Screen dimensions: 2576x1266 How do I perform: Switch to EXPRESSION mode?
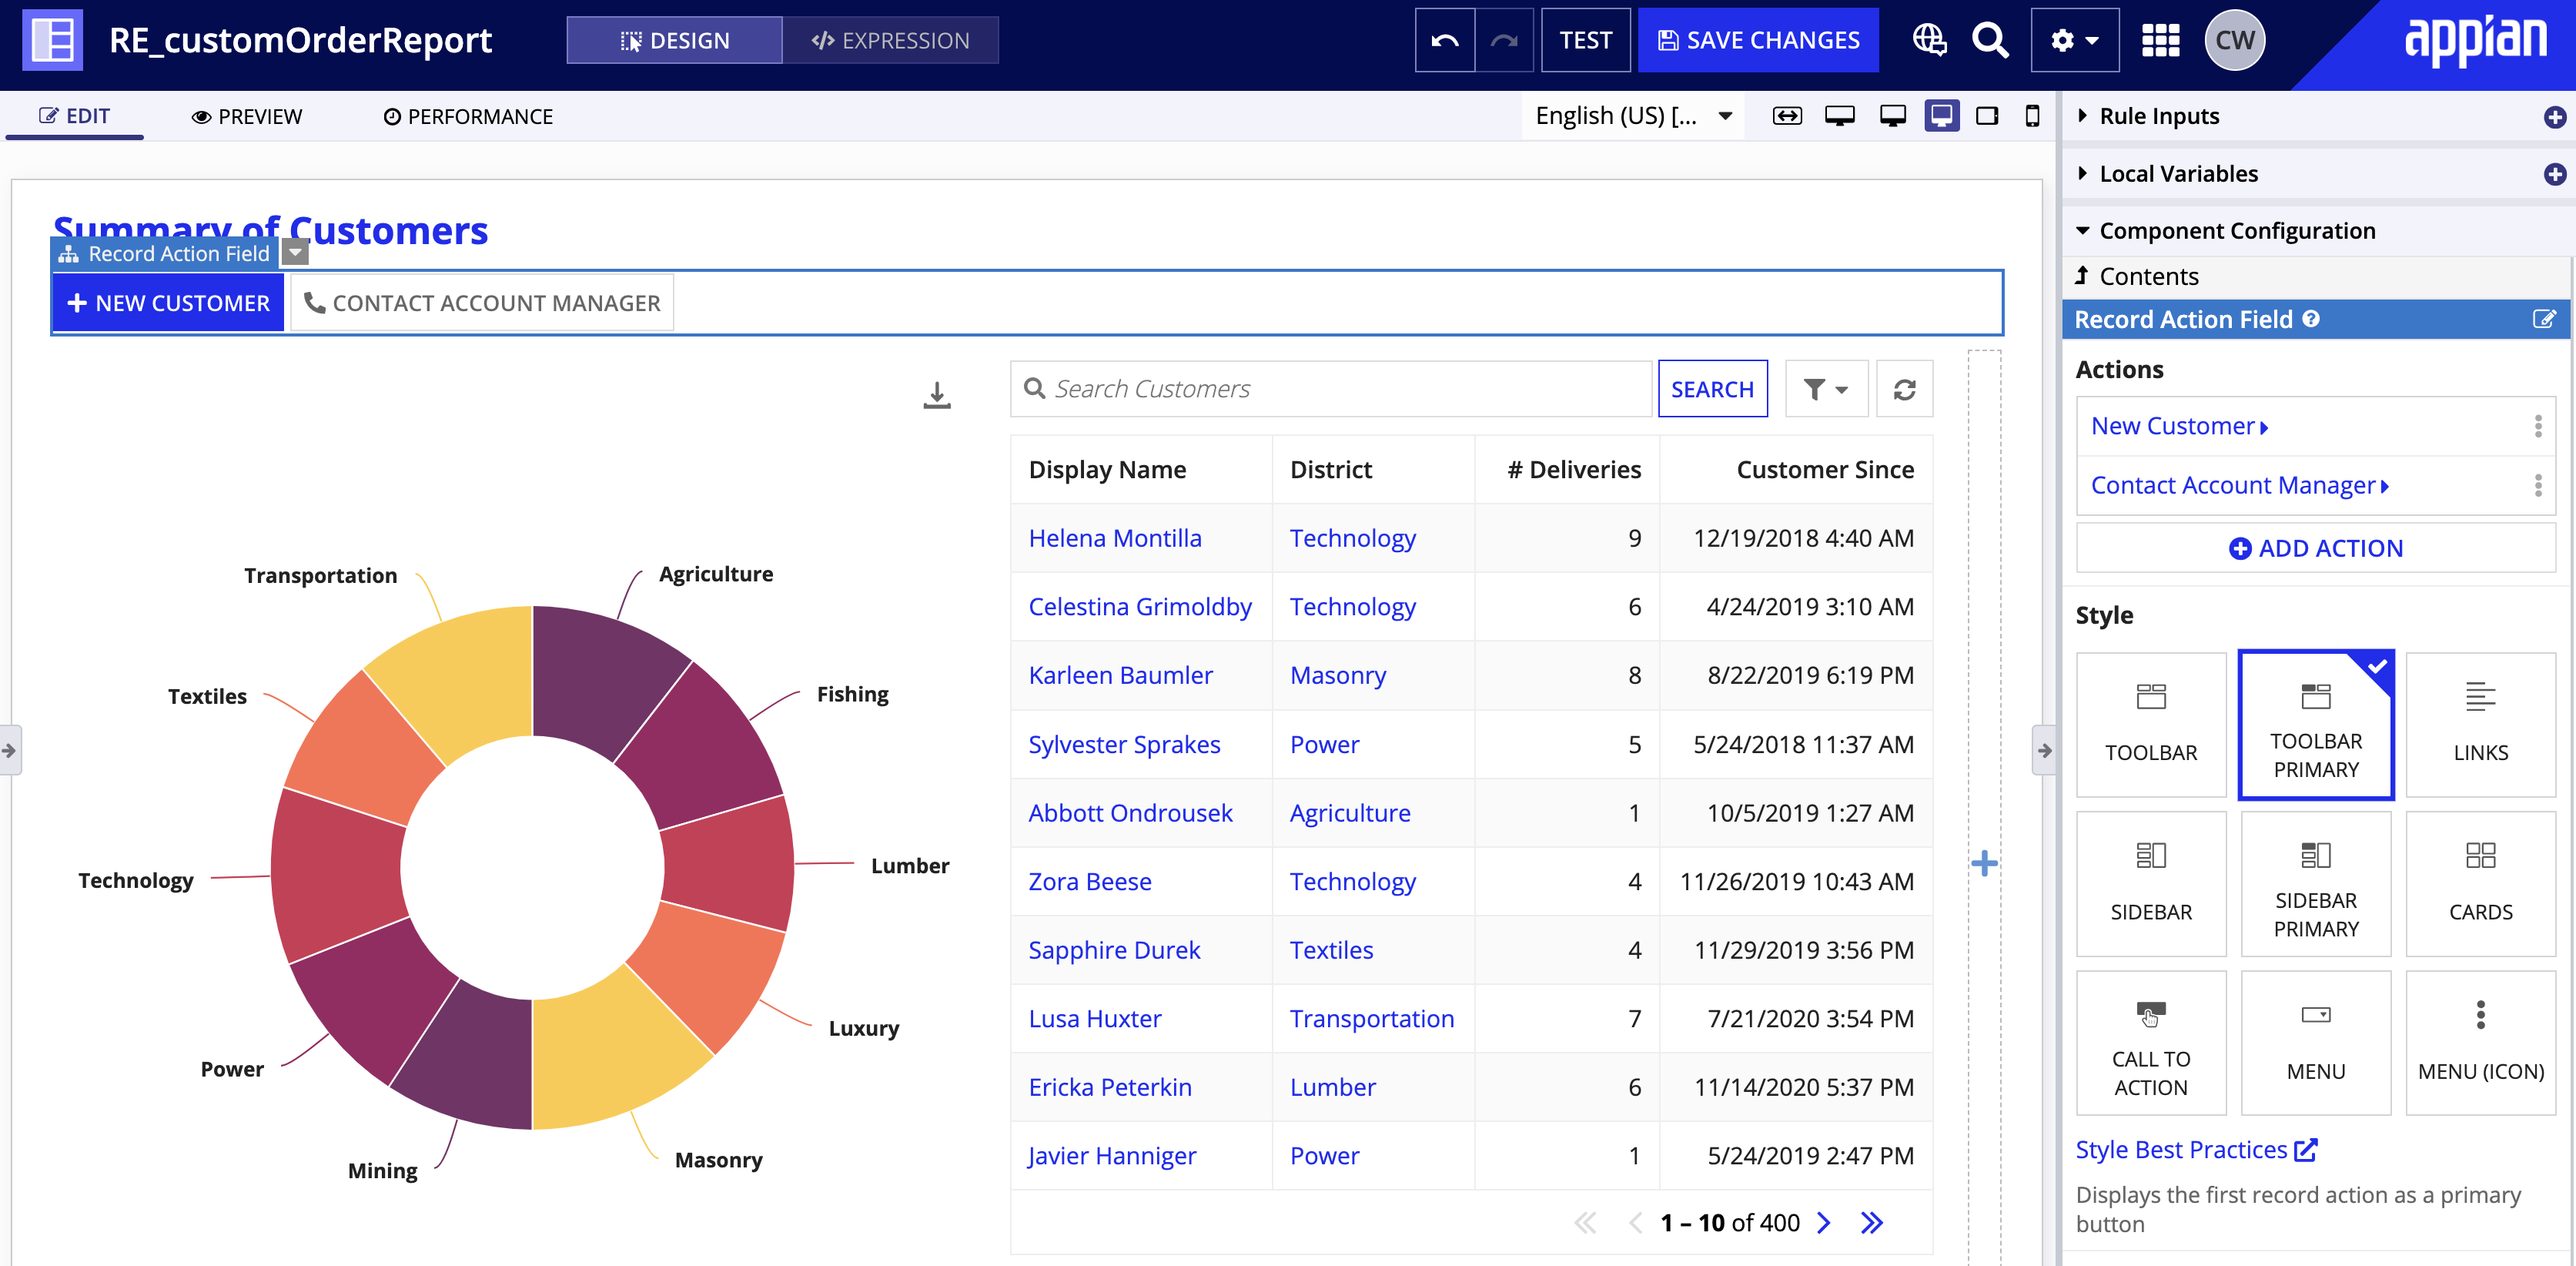(890, 40)
